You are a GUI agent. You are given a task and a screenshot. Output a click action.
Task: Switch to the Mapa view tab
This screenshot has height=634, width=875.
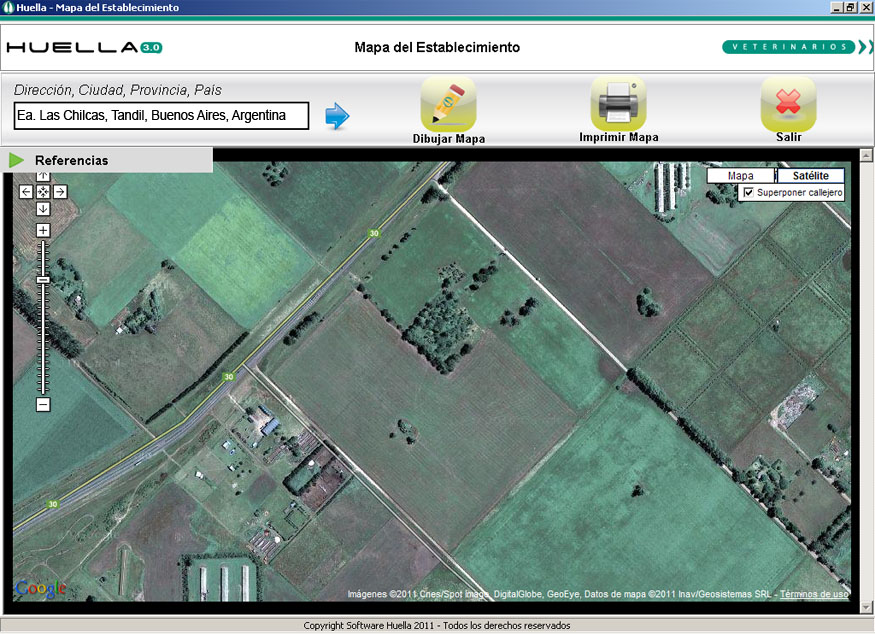tap(741, 176)
